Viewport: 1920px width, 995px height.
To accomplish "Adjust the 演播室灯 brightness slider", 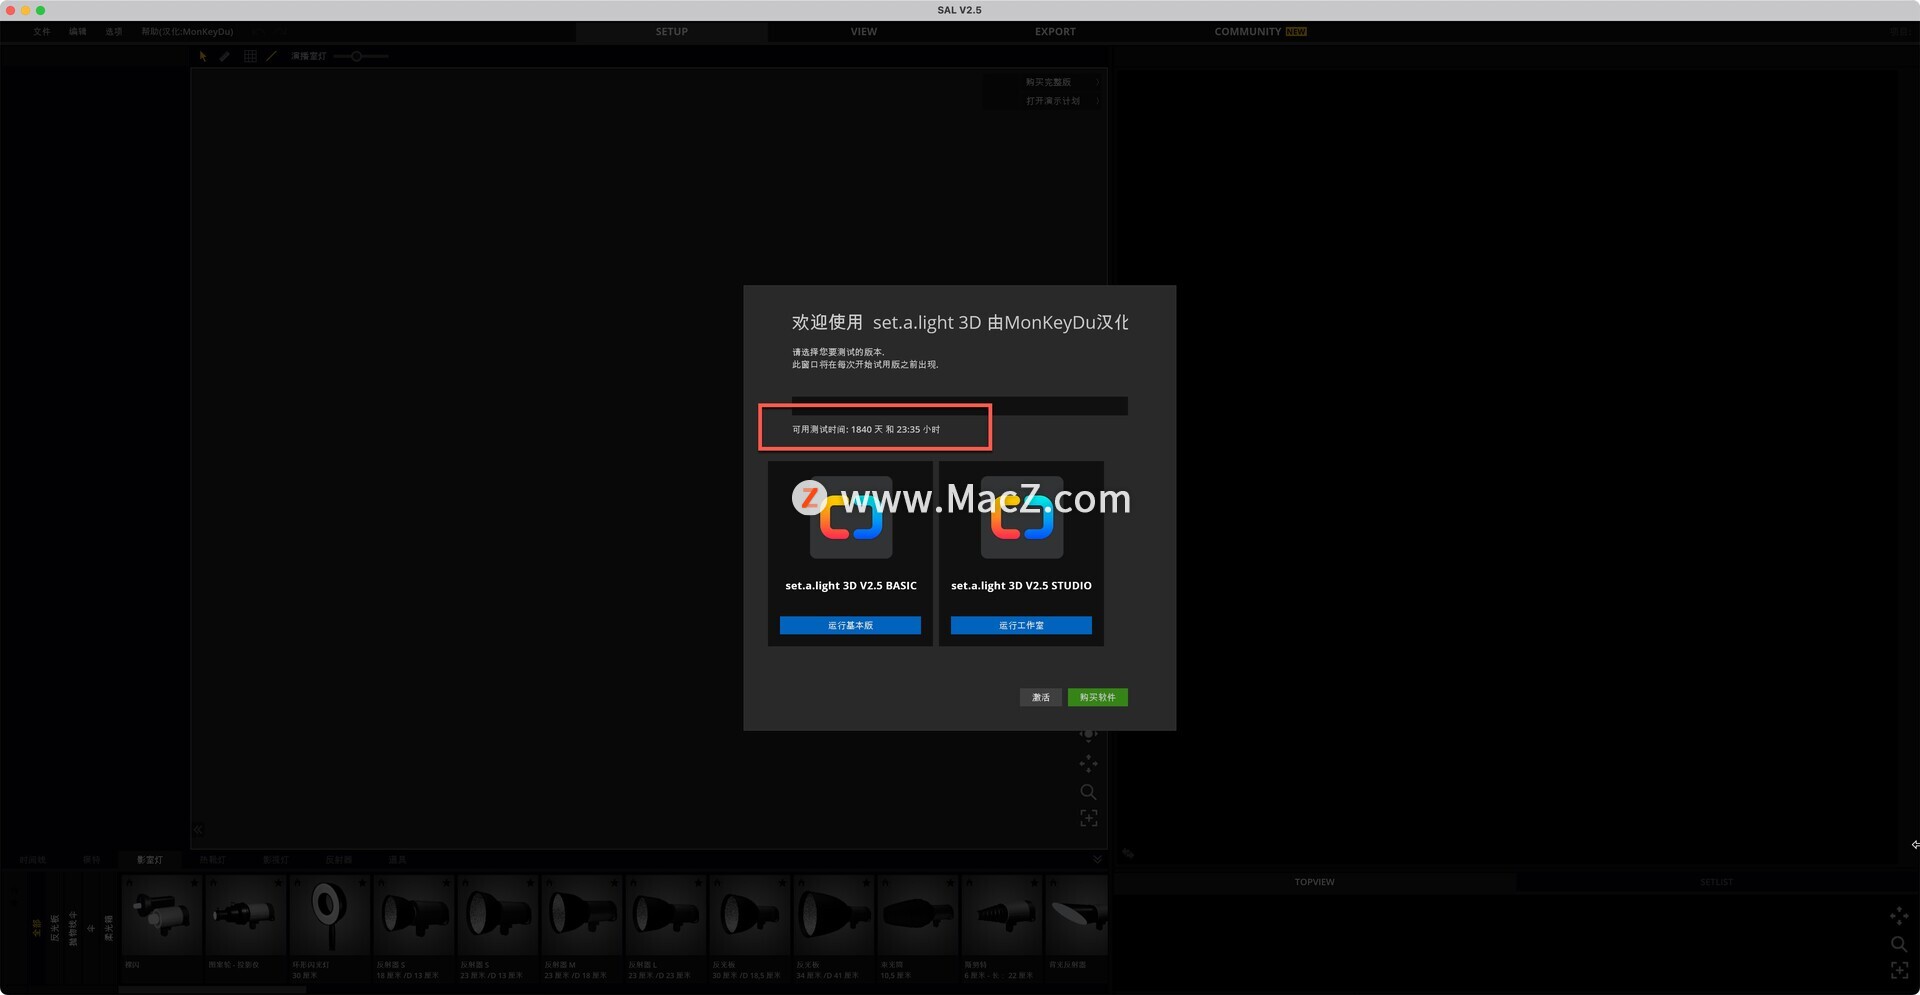I will click(360, 56).
